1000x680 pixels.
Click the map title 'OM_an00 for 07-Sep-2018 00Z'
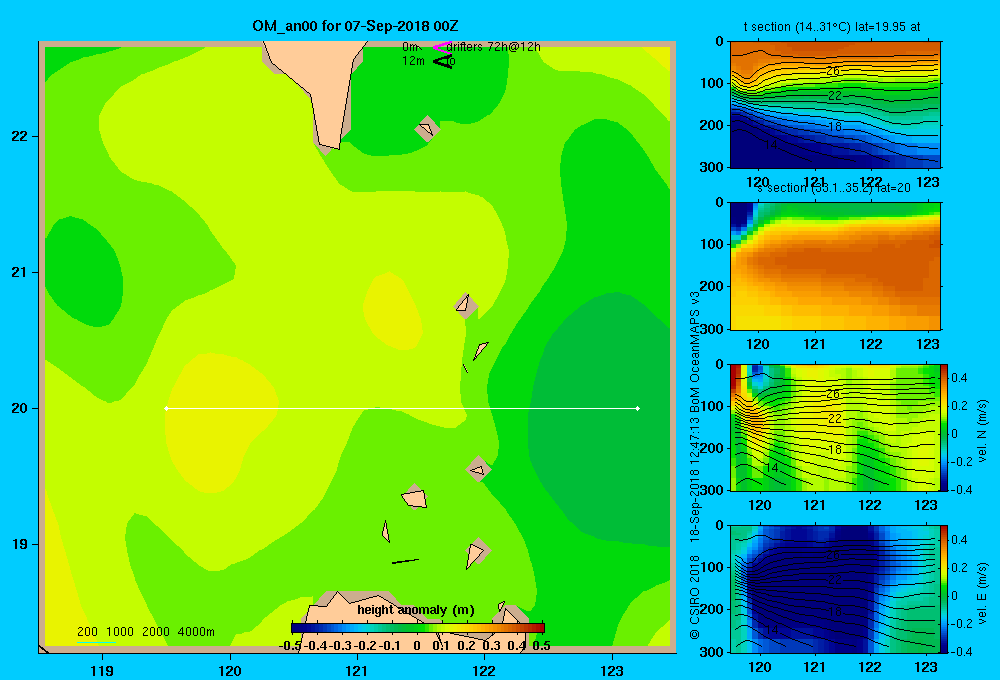[x=355, y=26]
